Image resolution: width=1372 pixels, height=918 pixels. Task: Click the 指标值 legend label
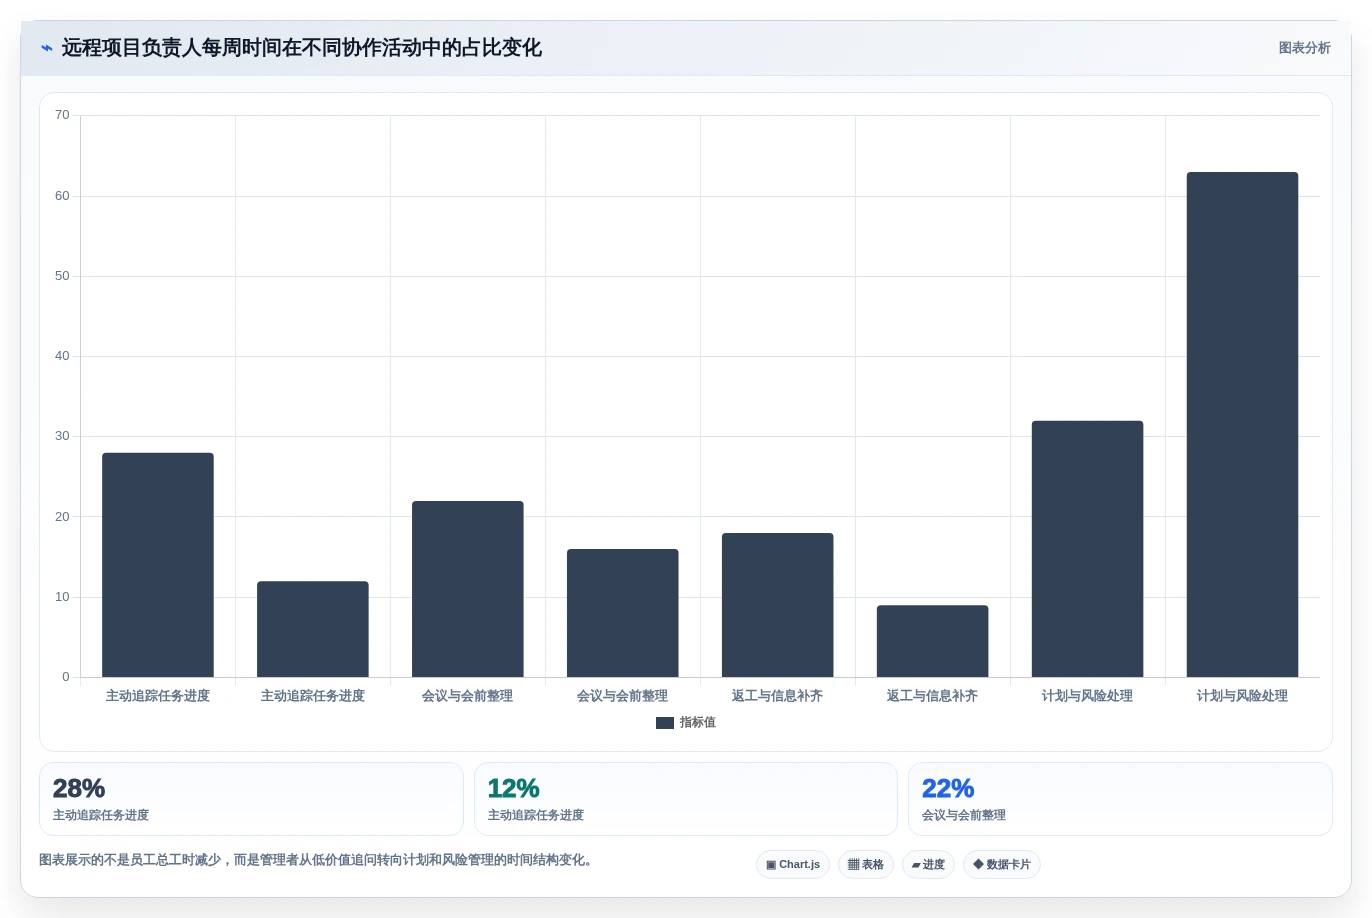(698, 723)
